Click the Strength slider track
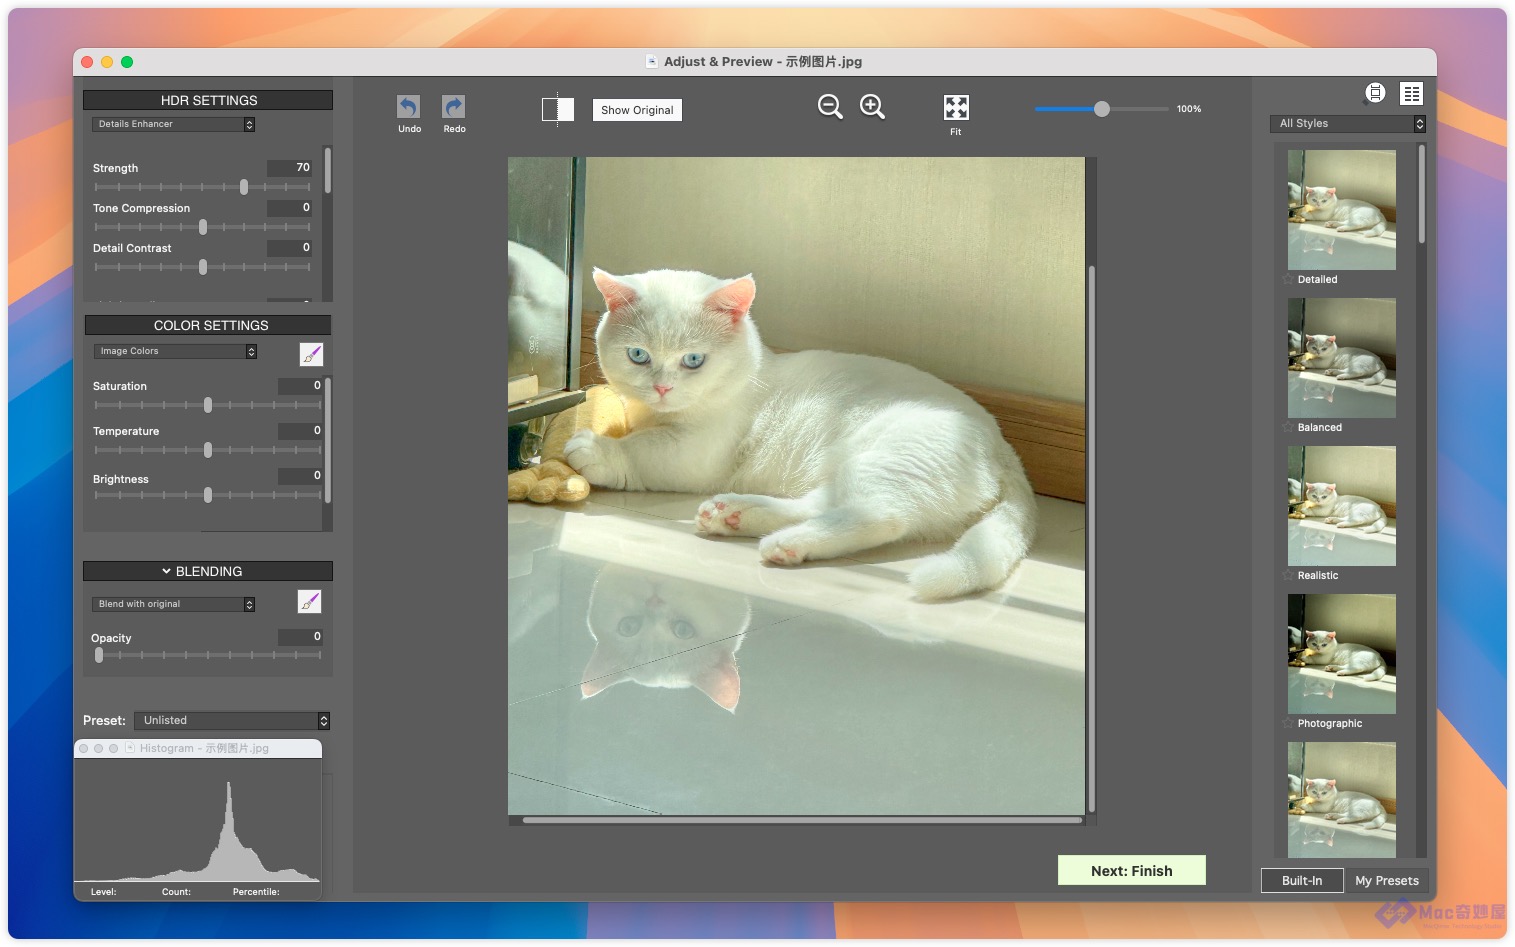 [x=202, y=187]
